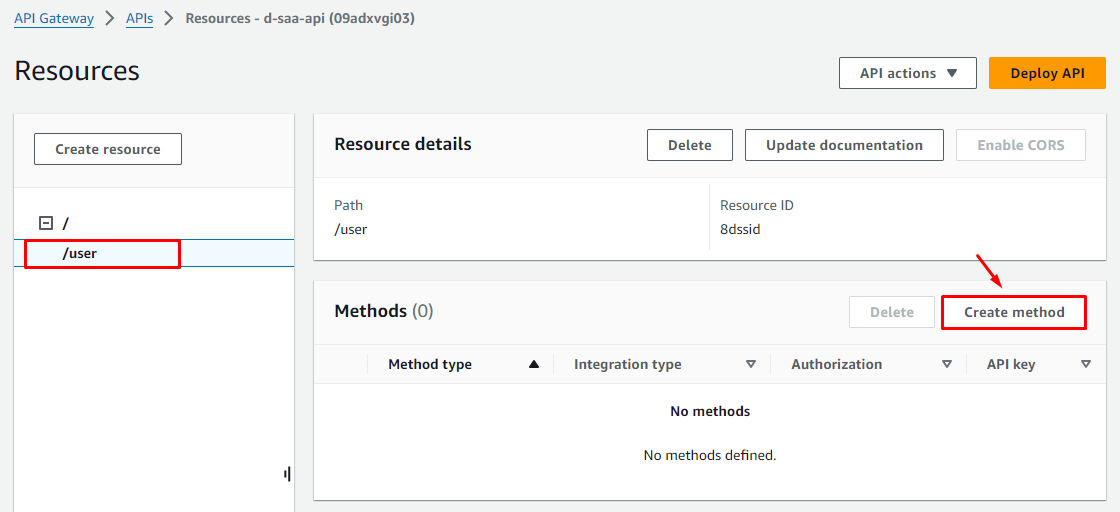1120x512 pixels.
Task: Go to API Gateway breadcrumb link
Action: coord(54,19)
